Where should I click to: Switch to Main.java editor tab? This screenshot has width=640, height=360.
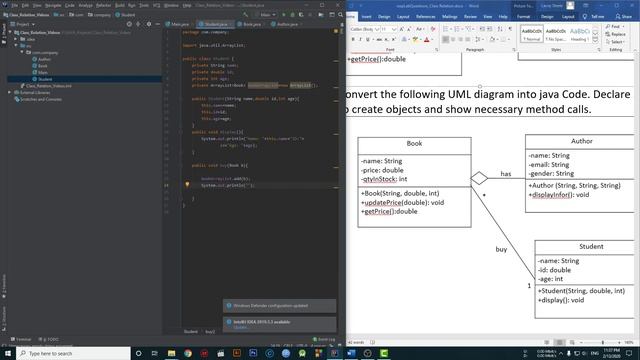click(x=177, y=24)
